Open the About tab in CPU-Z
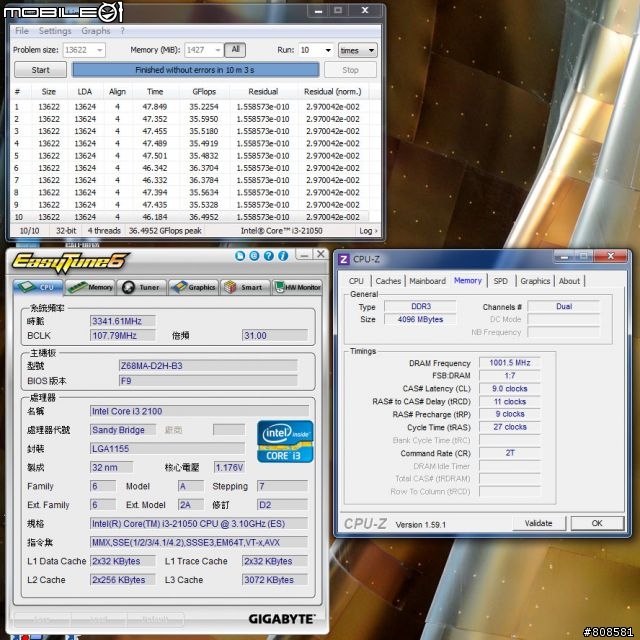The width and height of the screenshot is (640, 640). (569, 281)
